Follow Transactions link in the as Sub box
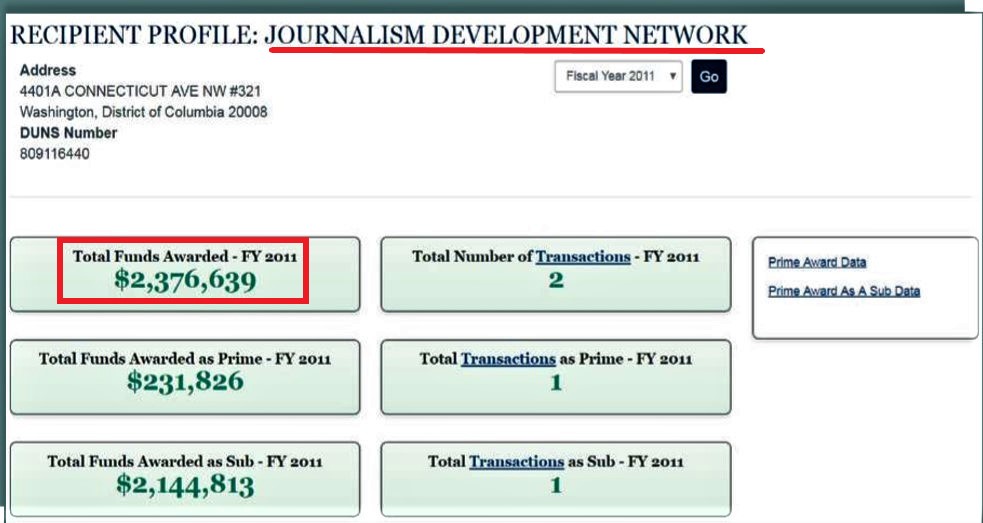The width and height of the screenshot is (983, 523). (x=516, y=461)
